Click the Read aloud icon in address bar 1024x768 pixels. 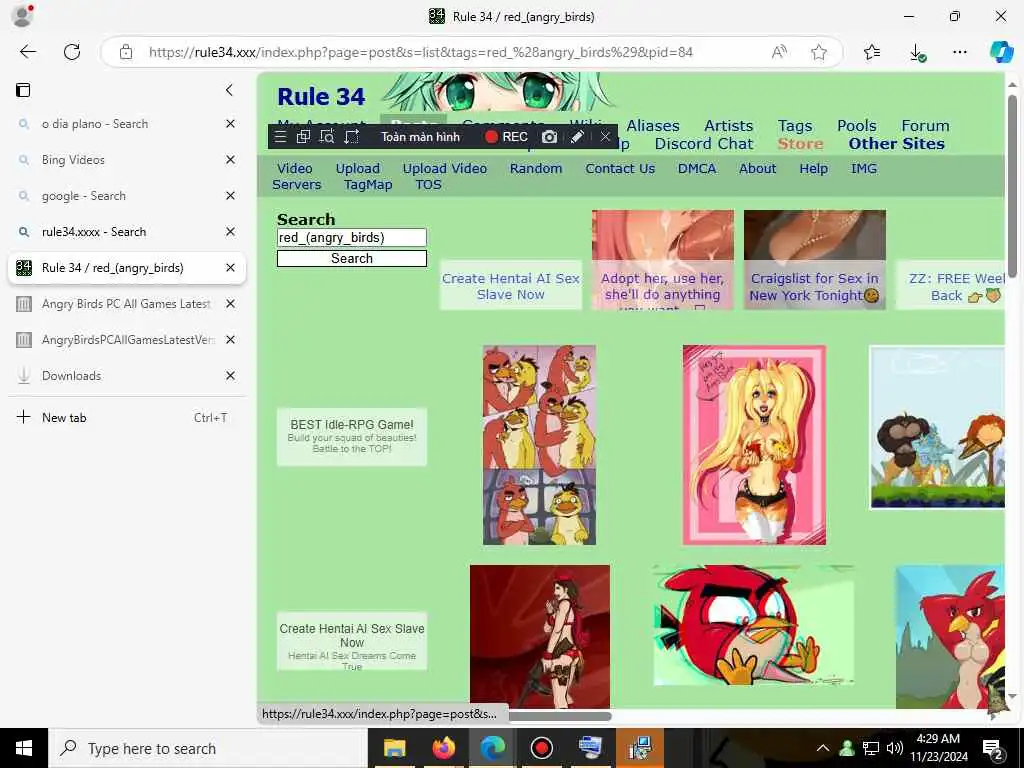click(779, 52)
